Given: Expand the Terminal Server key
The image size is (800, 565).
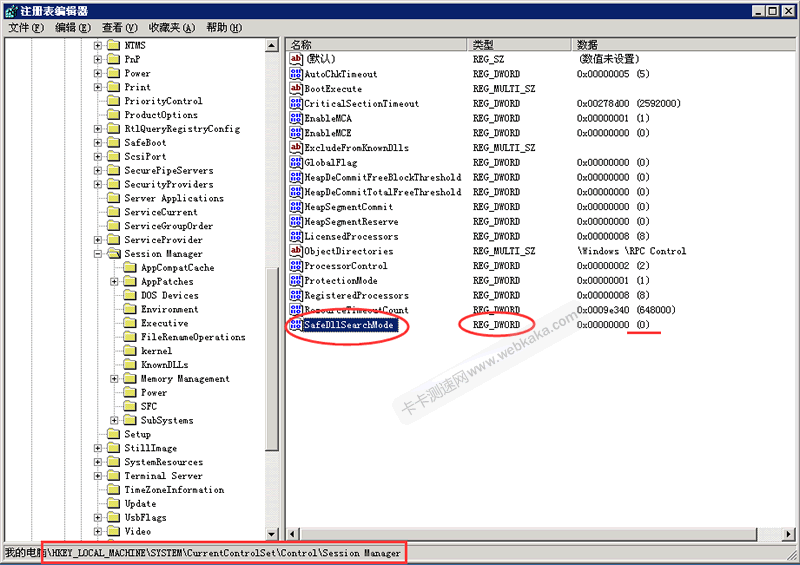Looking at the screenshot, I should coord(98,476).
